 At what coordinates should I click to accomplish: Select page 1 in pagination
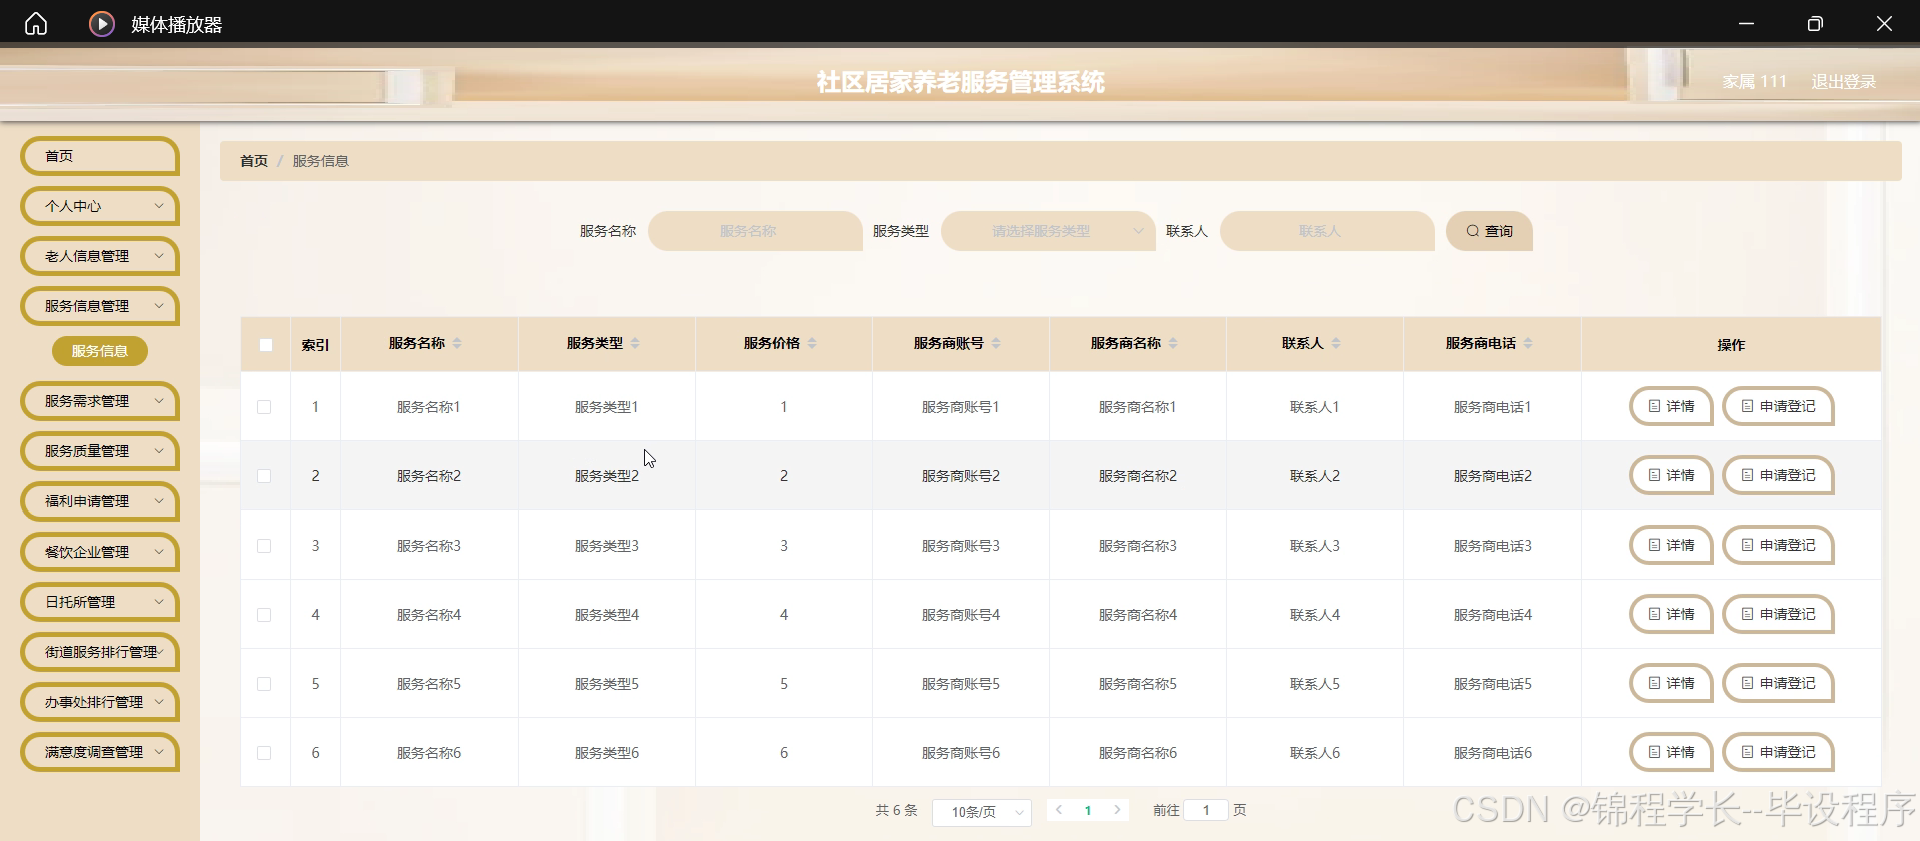click(1088, 811)
